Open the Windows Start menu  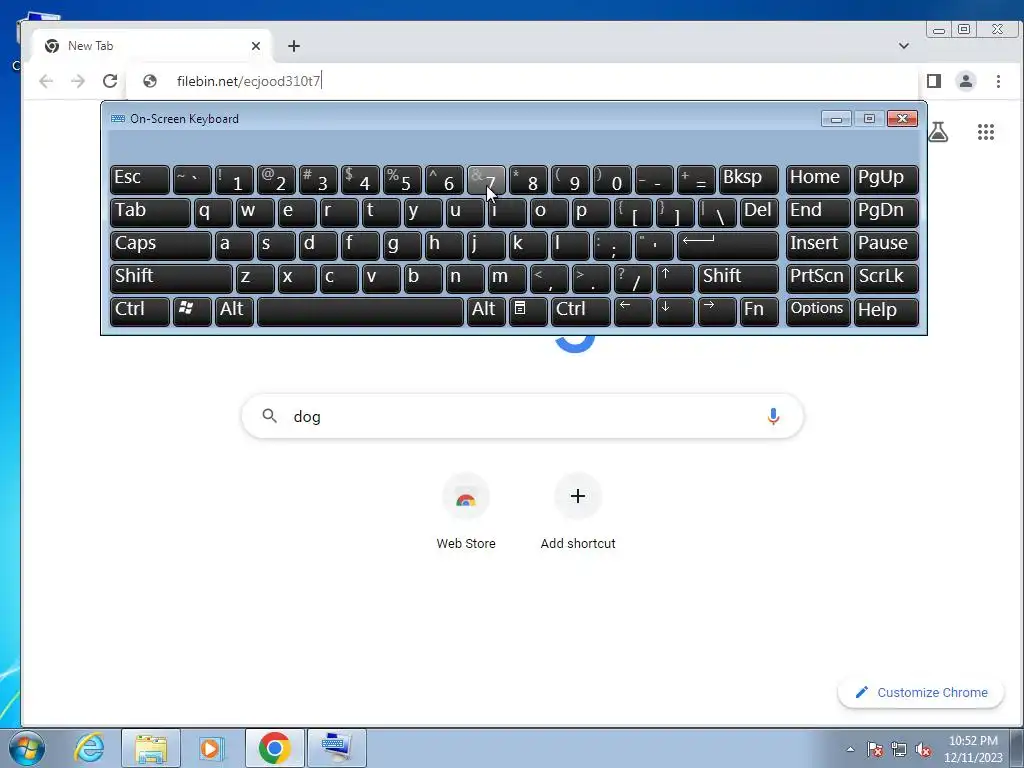click(27, 748)
